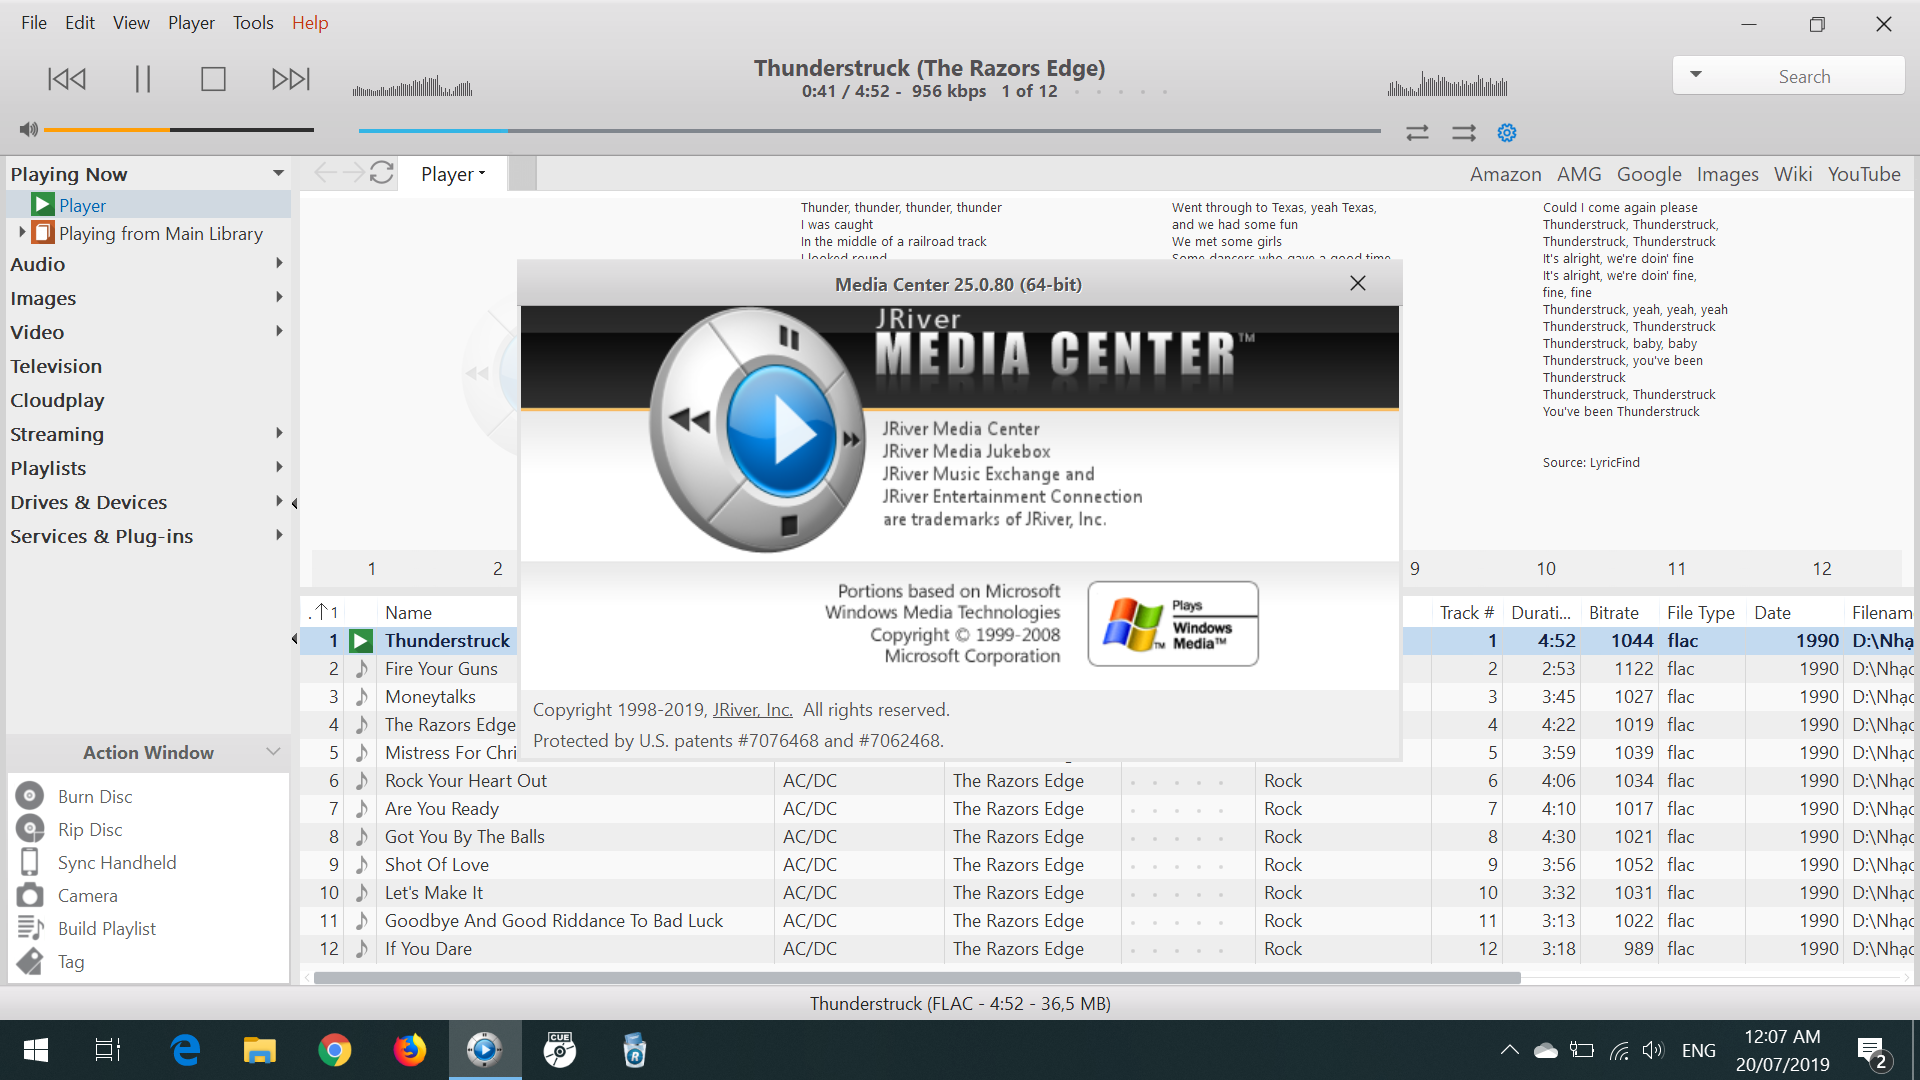Select the Shot Of Love track
The image size is (1920, 1080).
coord(437,865)
